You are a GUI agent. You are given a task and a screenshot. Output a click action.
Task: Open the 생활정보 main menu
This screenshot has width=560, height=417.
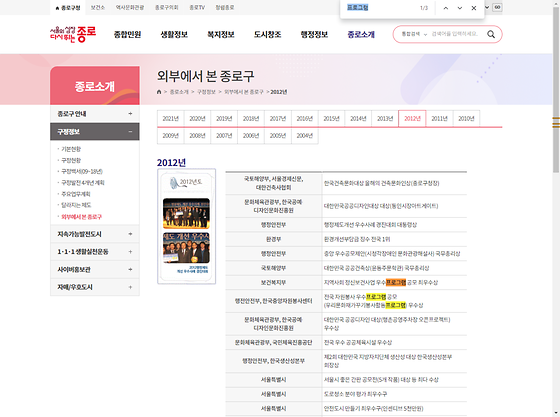tap(174, 34)
